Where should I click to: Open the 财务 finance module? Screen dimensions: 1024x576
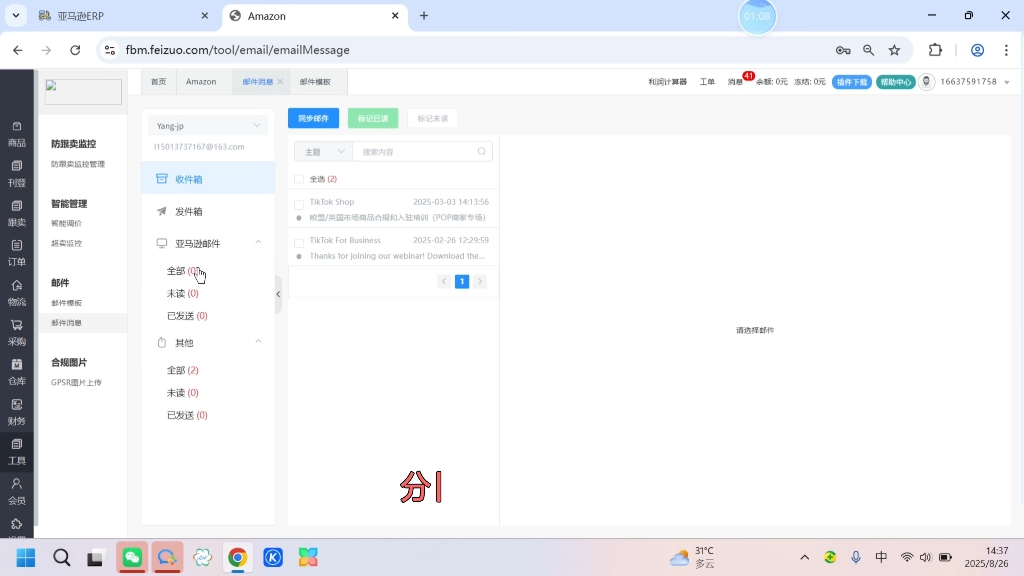click(x=17, y=412)
